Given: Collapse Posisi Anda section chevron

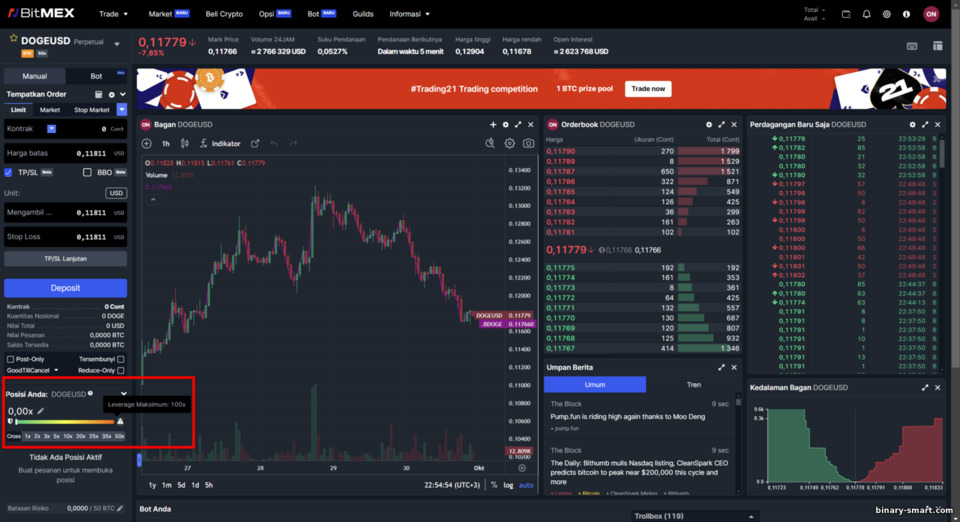Looking at the screenshot, I should click(124, 394).
